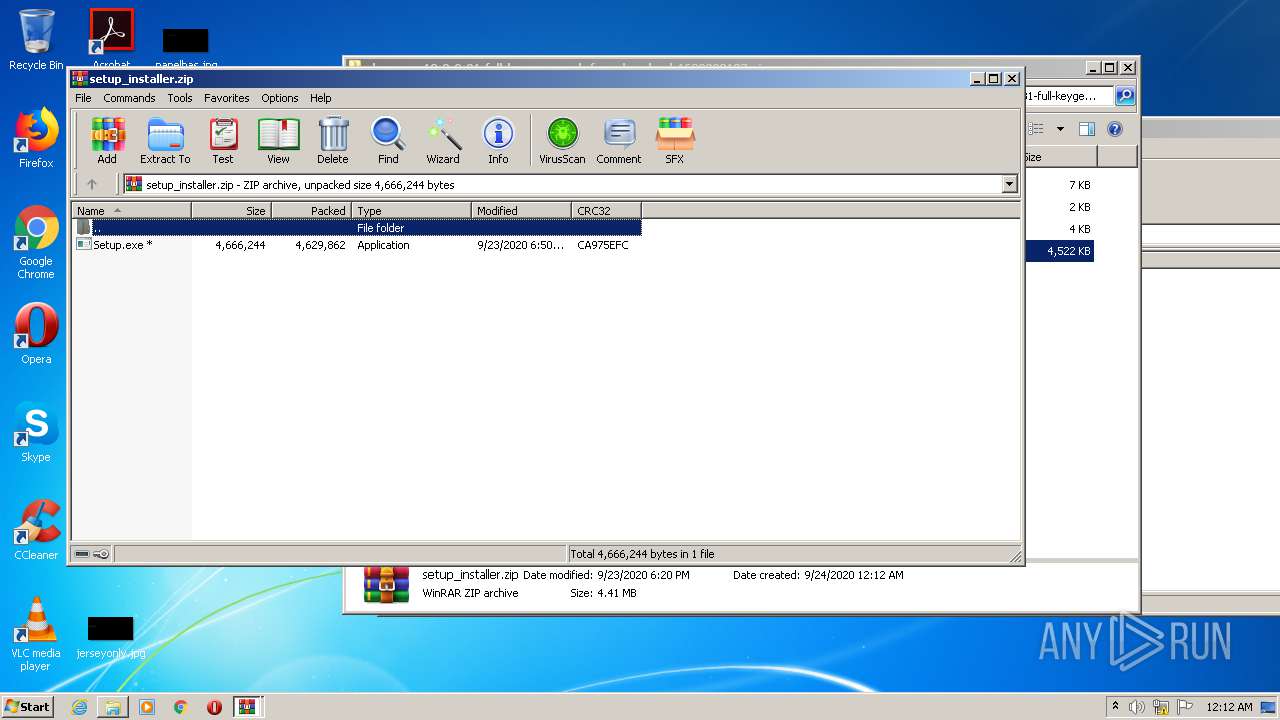Open the View file tool
Screen dimensions: 1280x720
[x=278, y=140]
